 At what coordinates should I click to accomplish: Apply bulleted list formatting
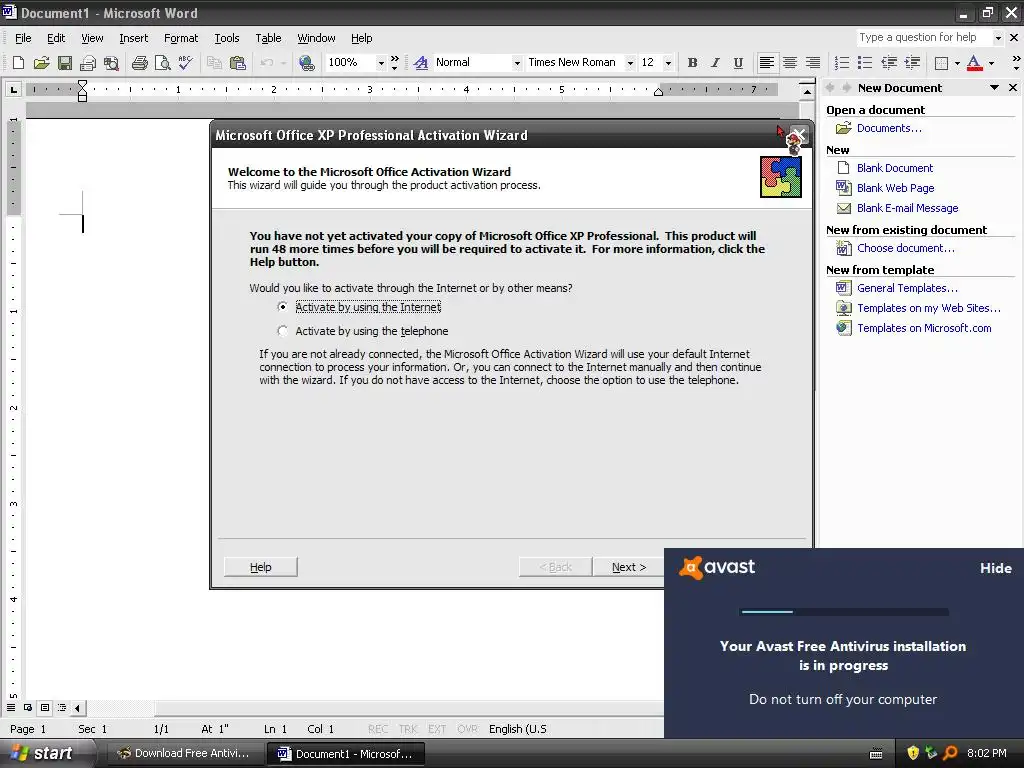tap(865, 63)
